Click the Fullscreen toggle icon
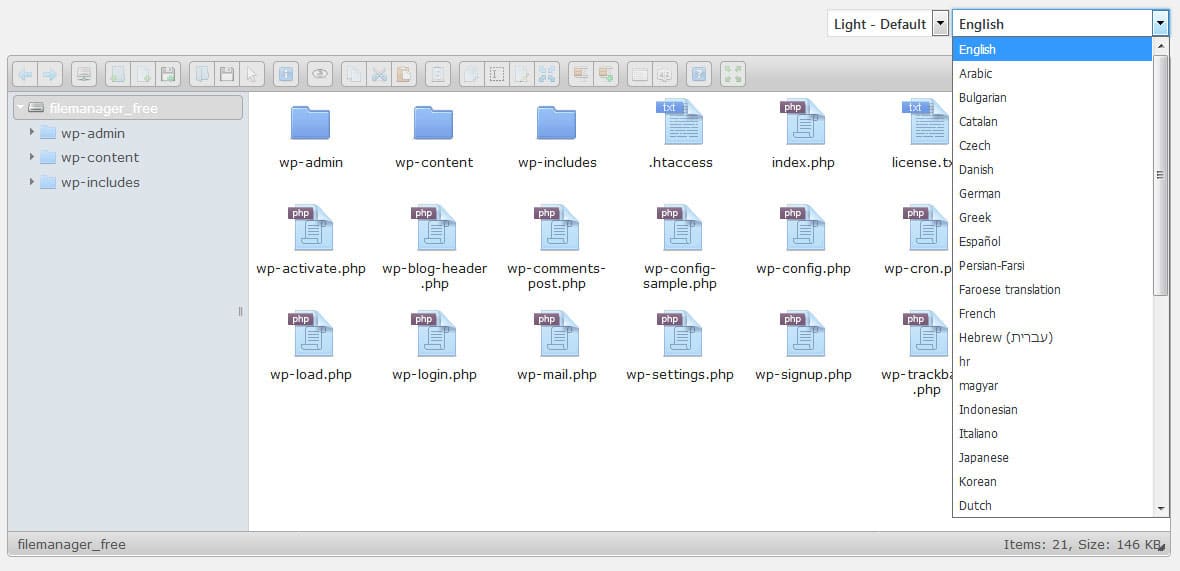The height and width of the screenshot is (571, 1180). pyautogui.click(x=733, y=74)
